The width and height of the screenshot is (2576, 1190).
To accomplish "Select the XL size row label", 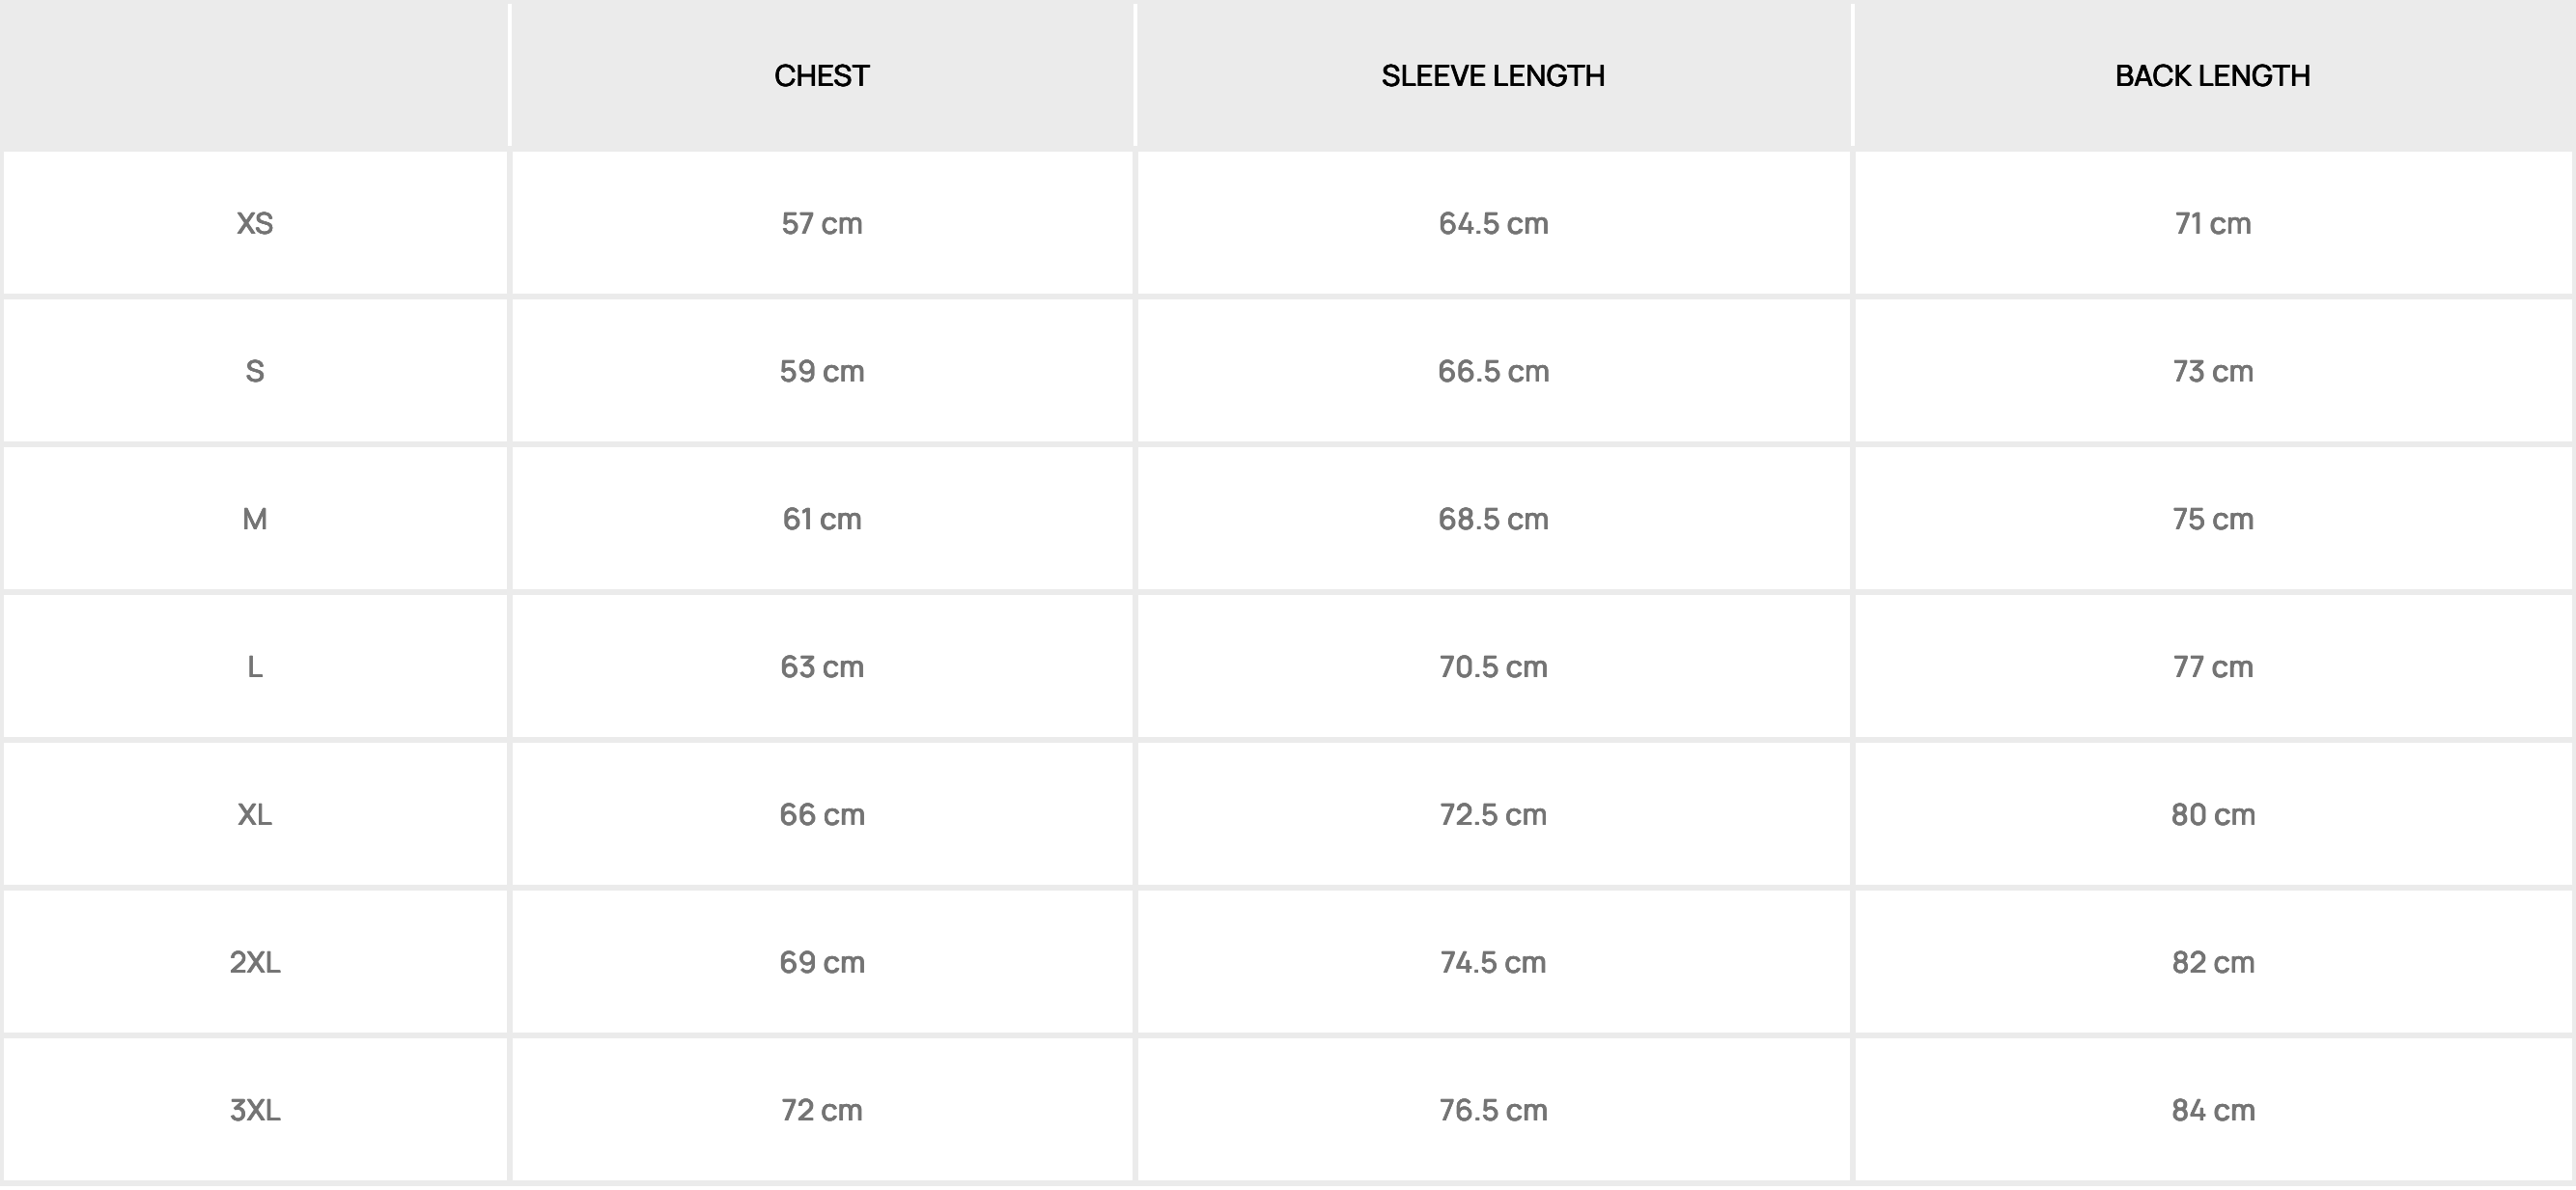I will [255, 815].
